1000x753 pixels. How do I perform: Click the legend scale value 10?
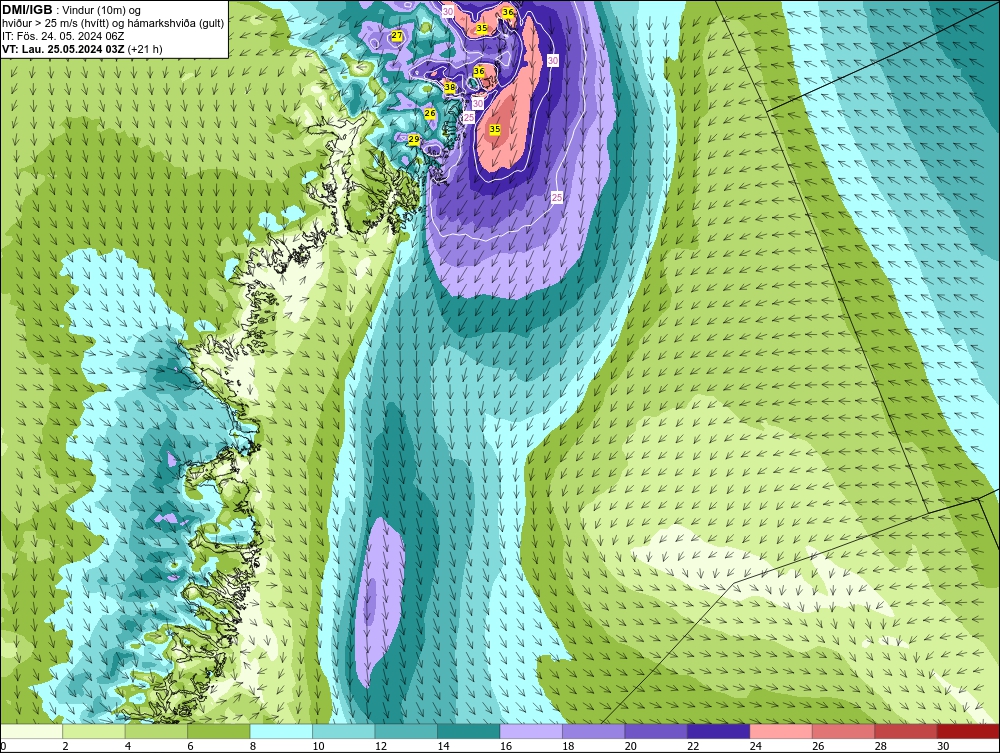(x=318, y=746)
